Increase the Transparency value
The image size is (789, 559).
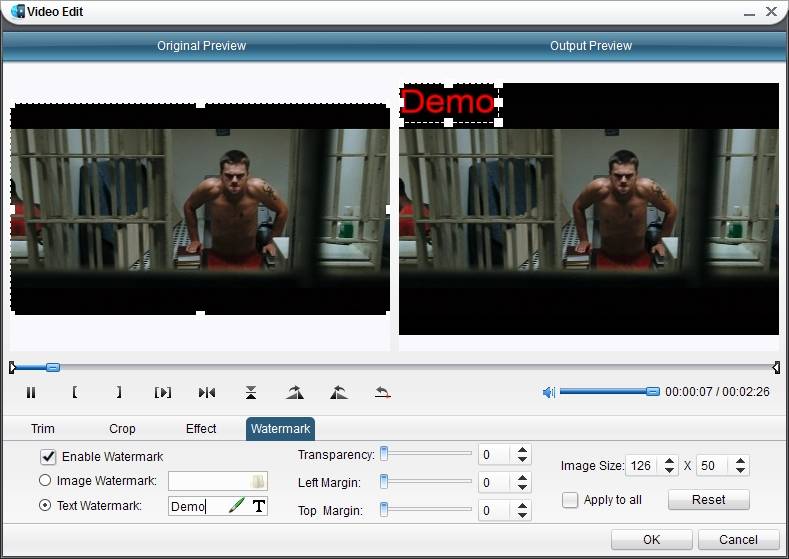[x=522, y=450]
